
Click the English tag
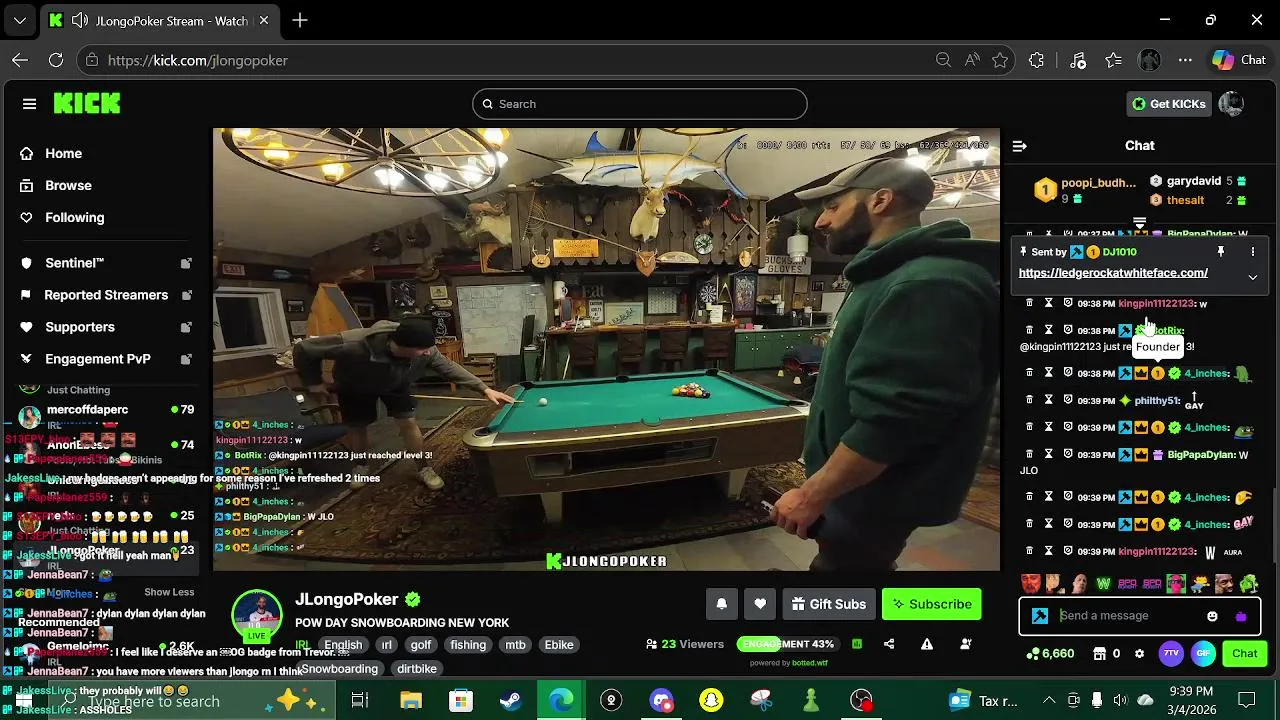coord(343,645)
